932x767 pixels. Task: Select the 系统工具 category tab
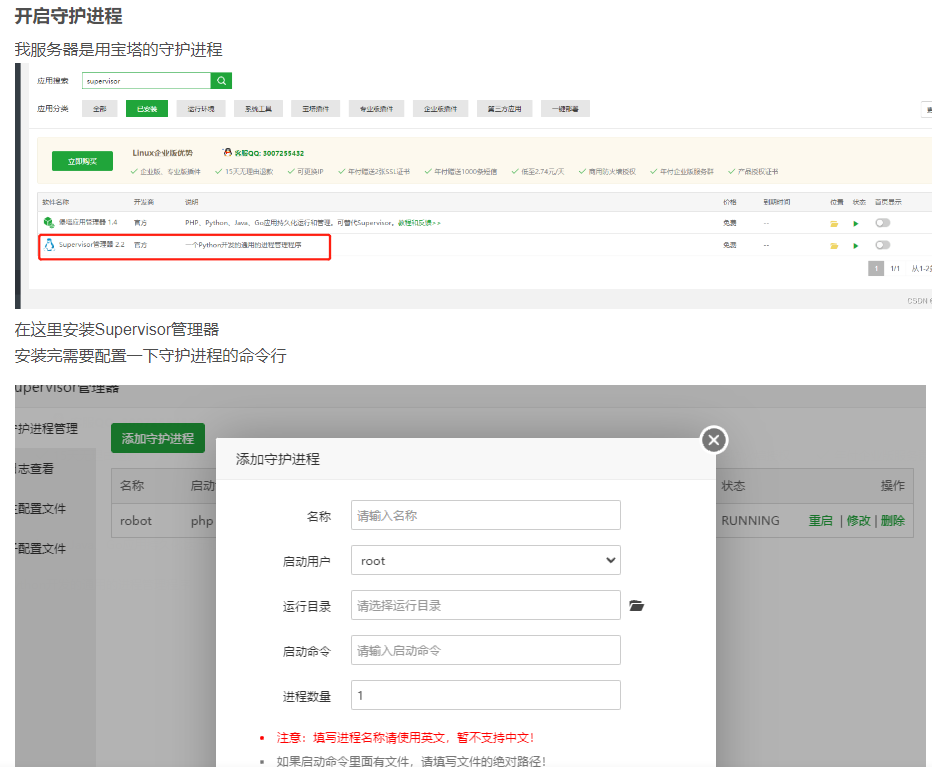point(258,109)
